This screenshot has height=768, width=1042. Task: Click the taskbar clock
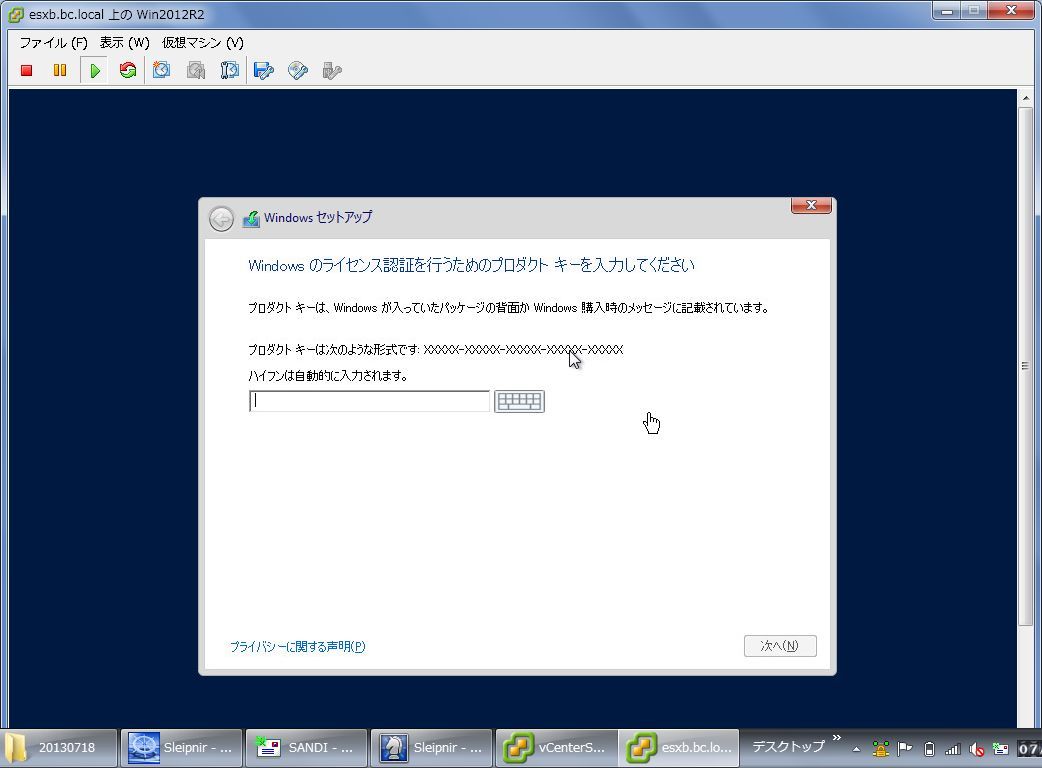coord(1029,749)
